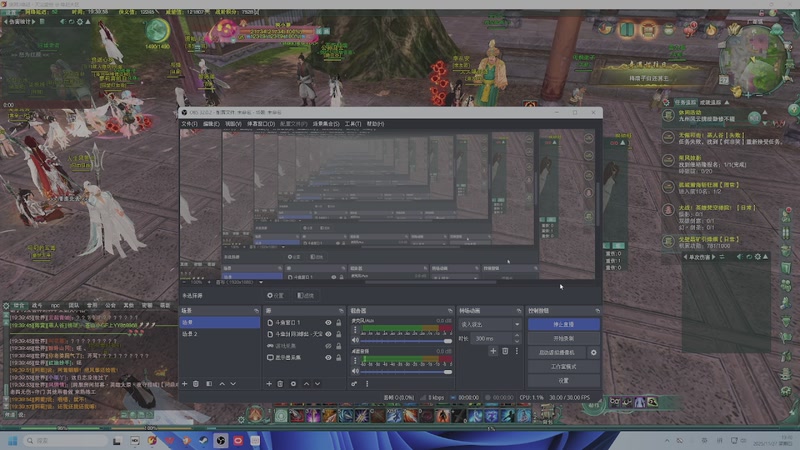Mute the desktop audio speaker icon
Image resolution: width=800 pixels, height=450 pixels.
tap(355, 371)
